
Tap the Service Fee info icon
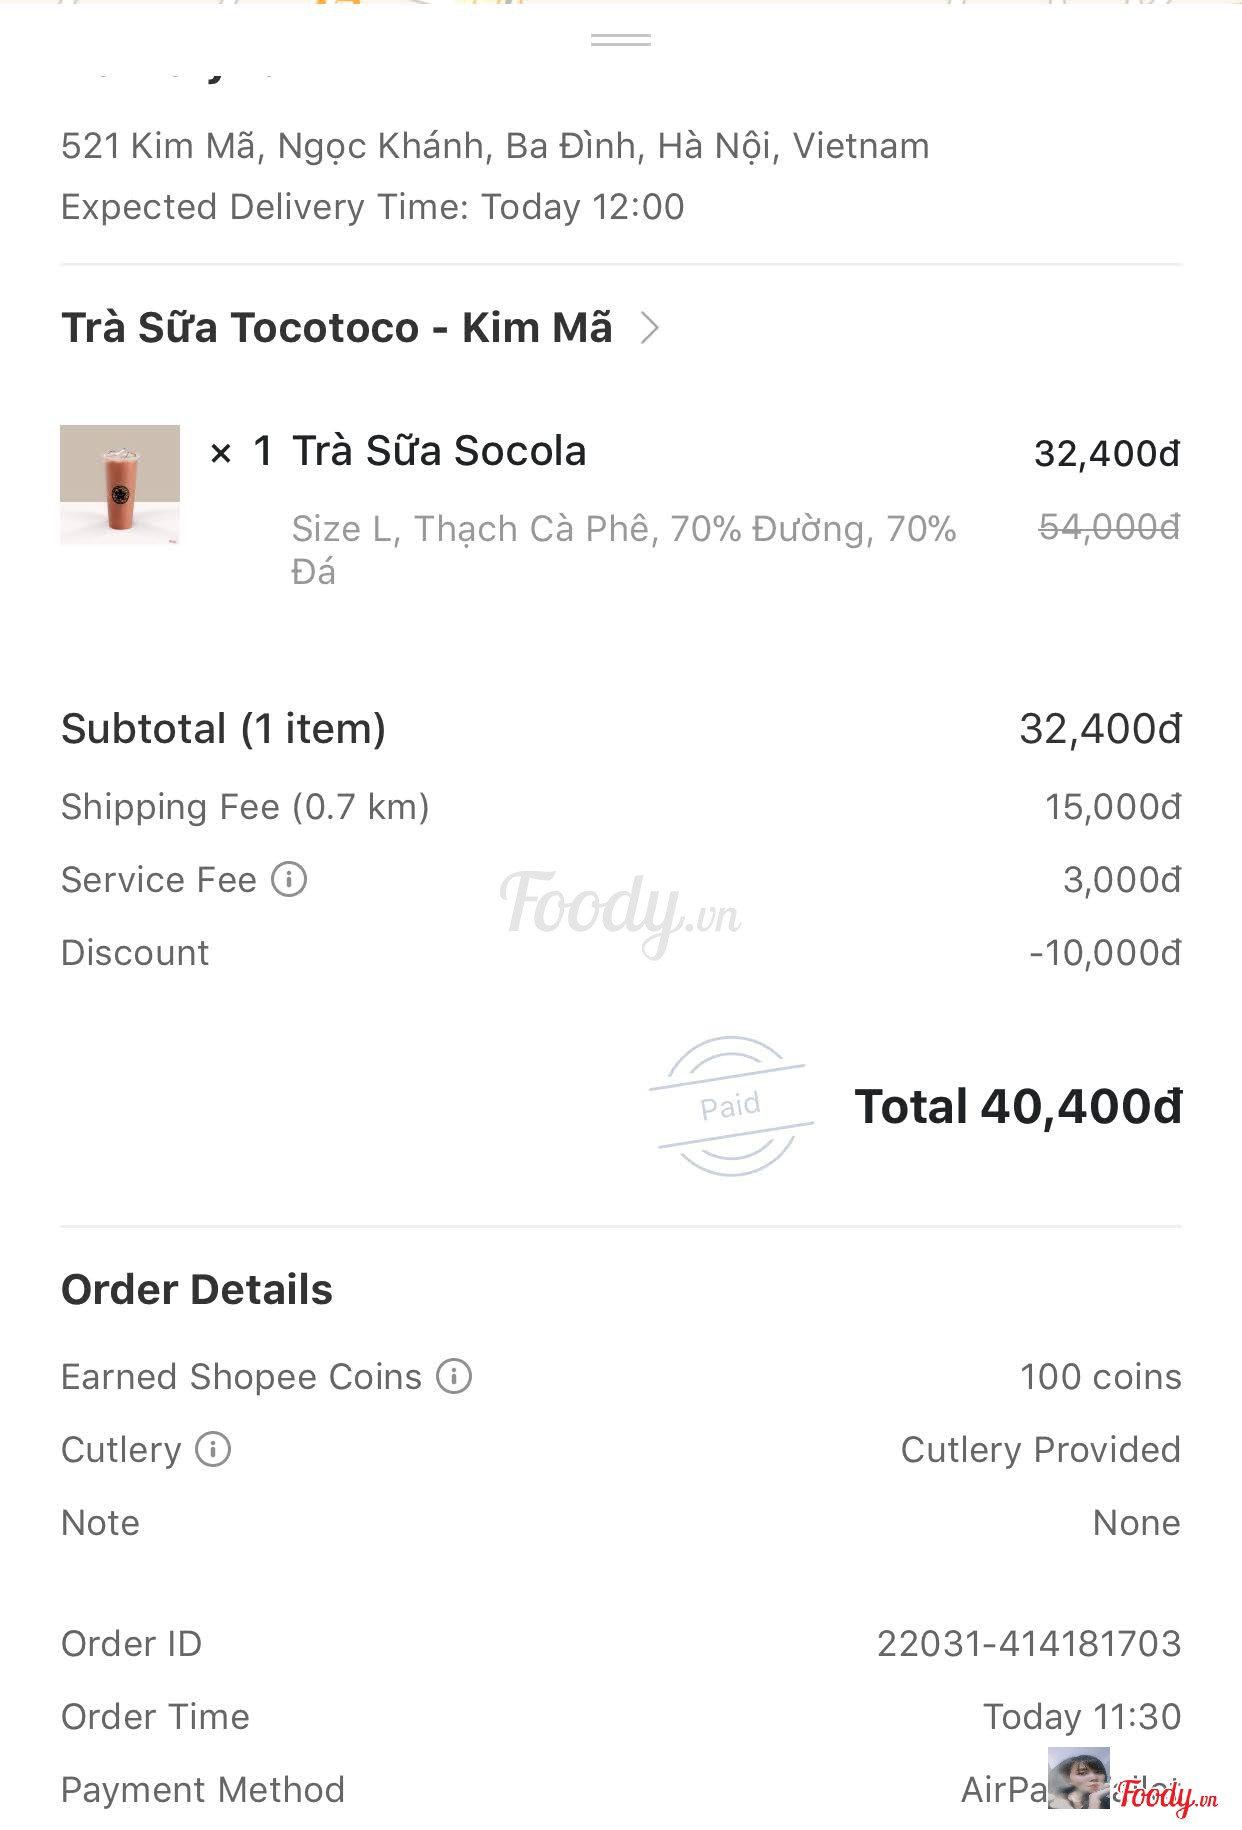[x=289, y=880]
